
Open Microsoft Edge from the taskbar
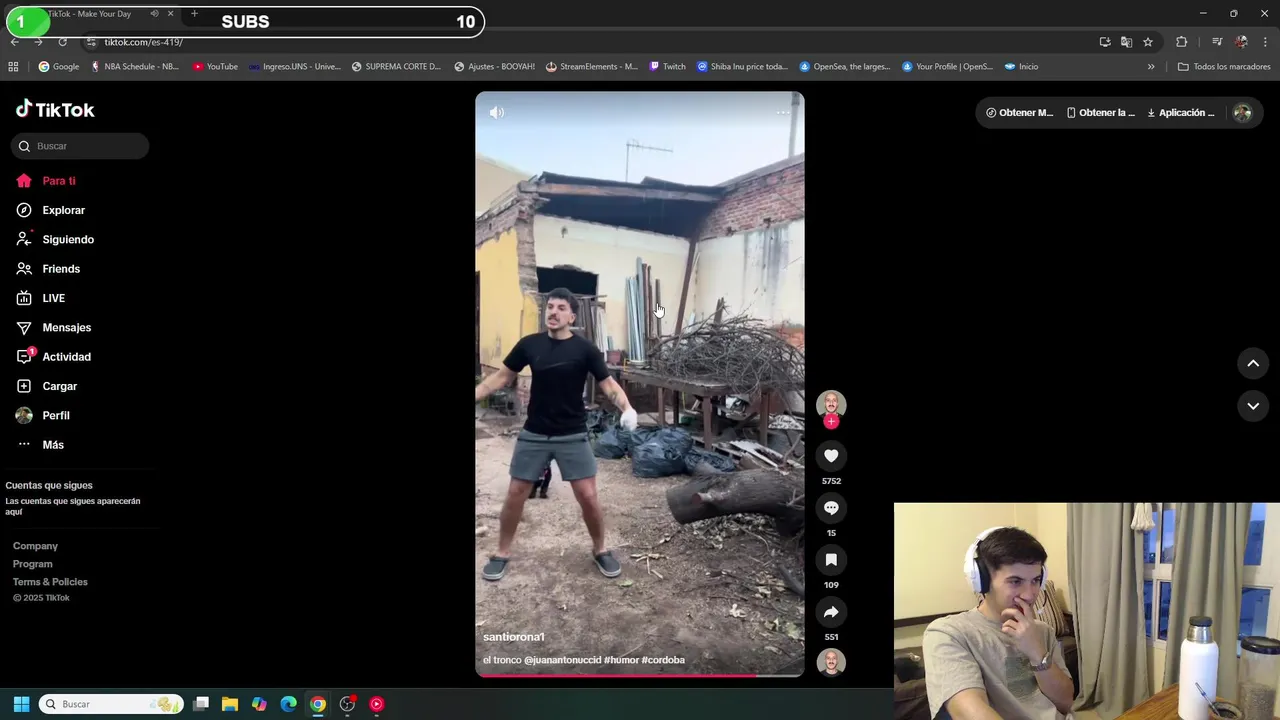click(x=288, y=704)
